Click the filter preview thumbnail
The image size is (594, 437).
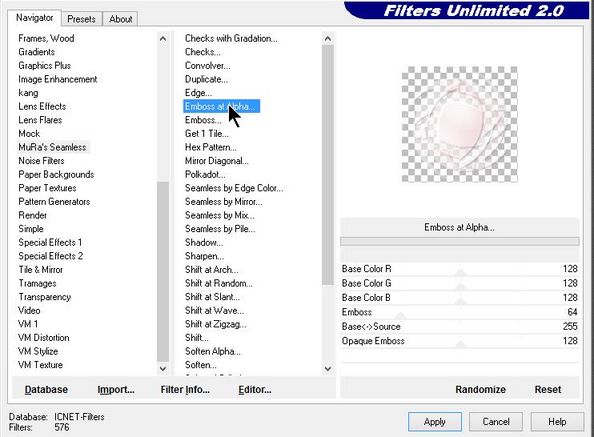pos(460,125)
